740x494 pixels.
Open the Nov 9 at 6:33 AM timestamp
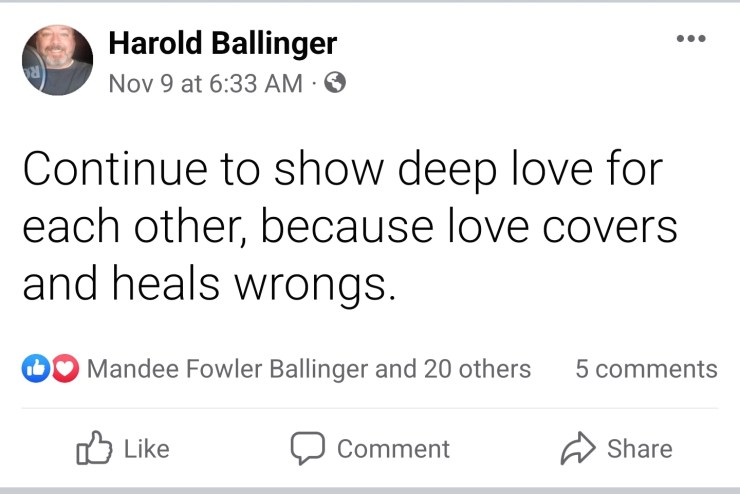click(204, 84)
